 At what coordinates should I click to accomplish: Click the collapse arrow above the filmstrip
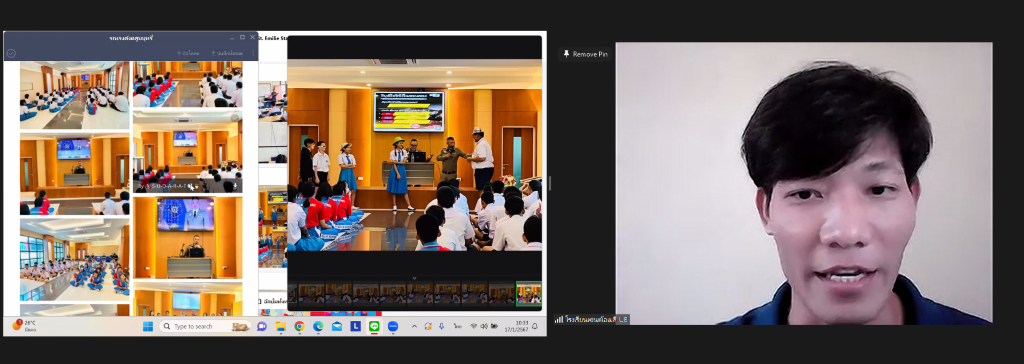click(414, 278)
